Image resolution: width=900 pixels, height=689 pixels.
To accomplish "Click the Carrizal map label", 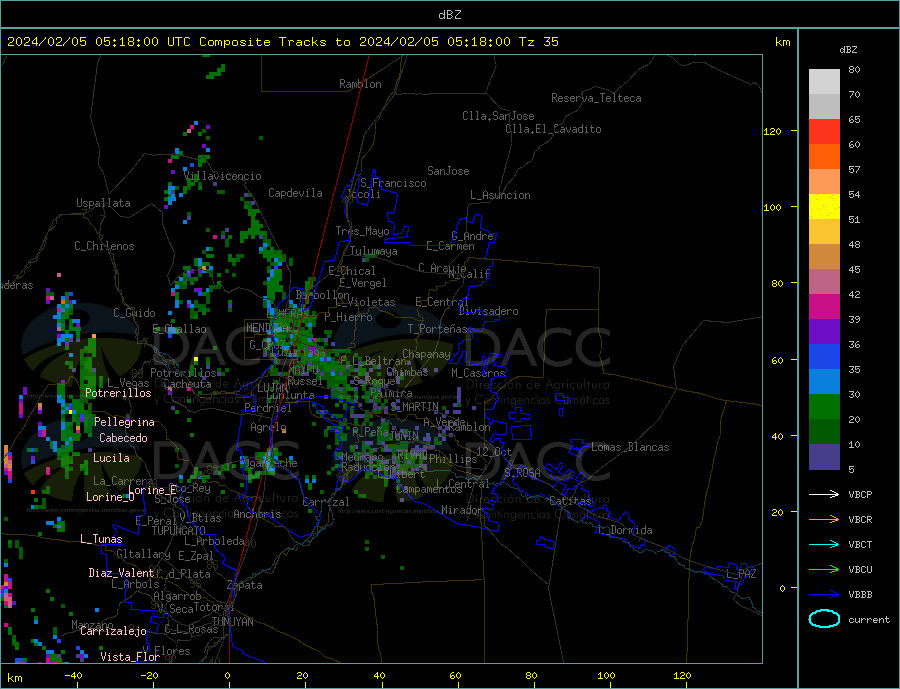I will tap(325, 502).
